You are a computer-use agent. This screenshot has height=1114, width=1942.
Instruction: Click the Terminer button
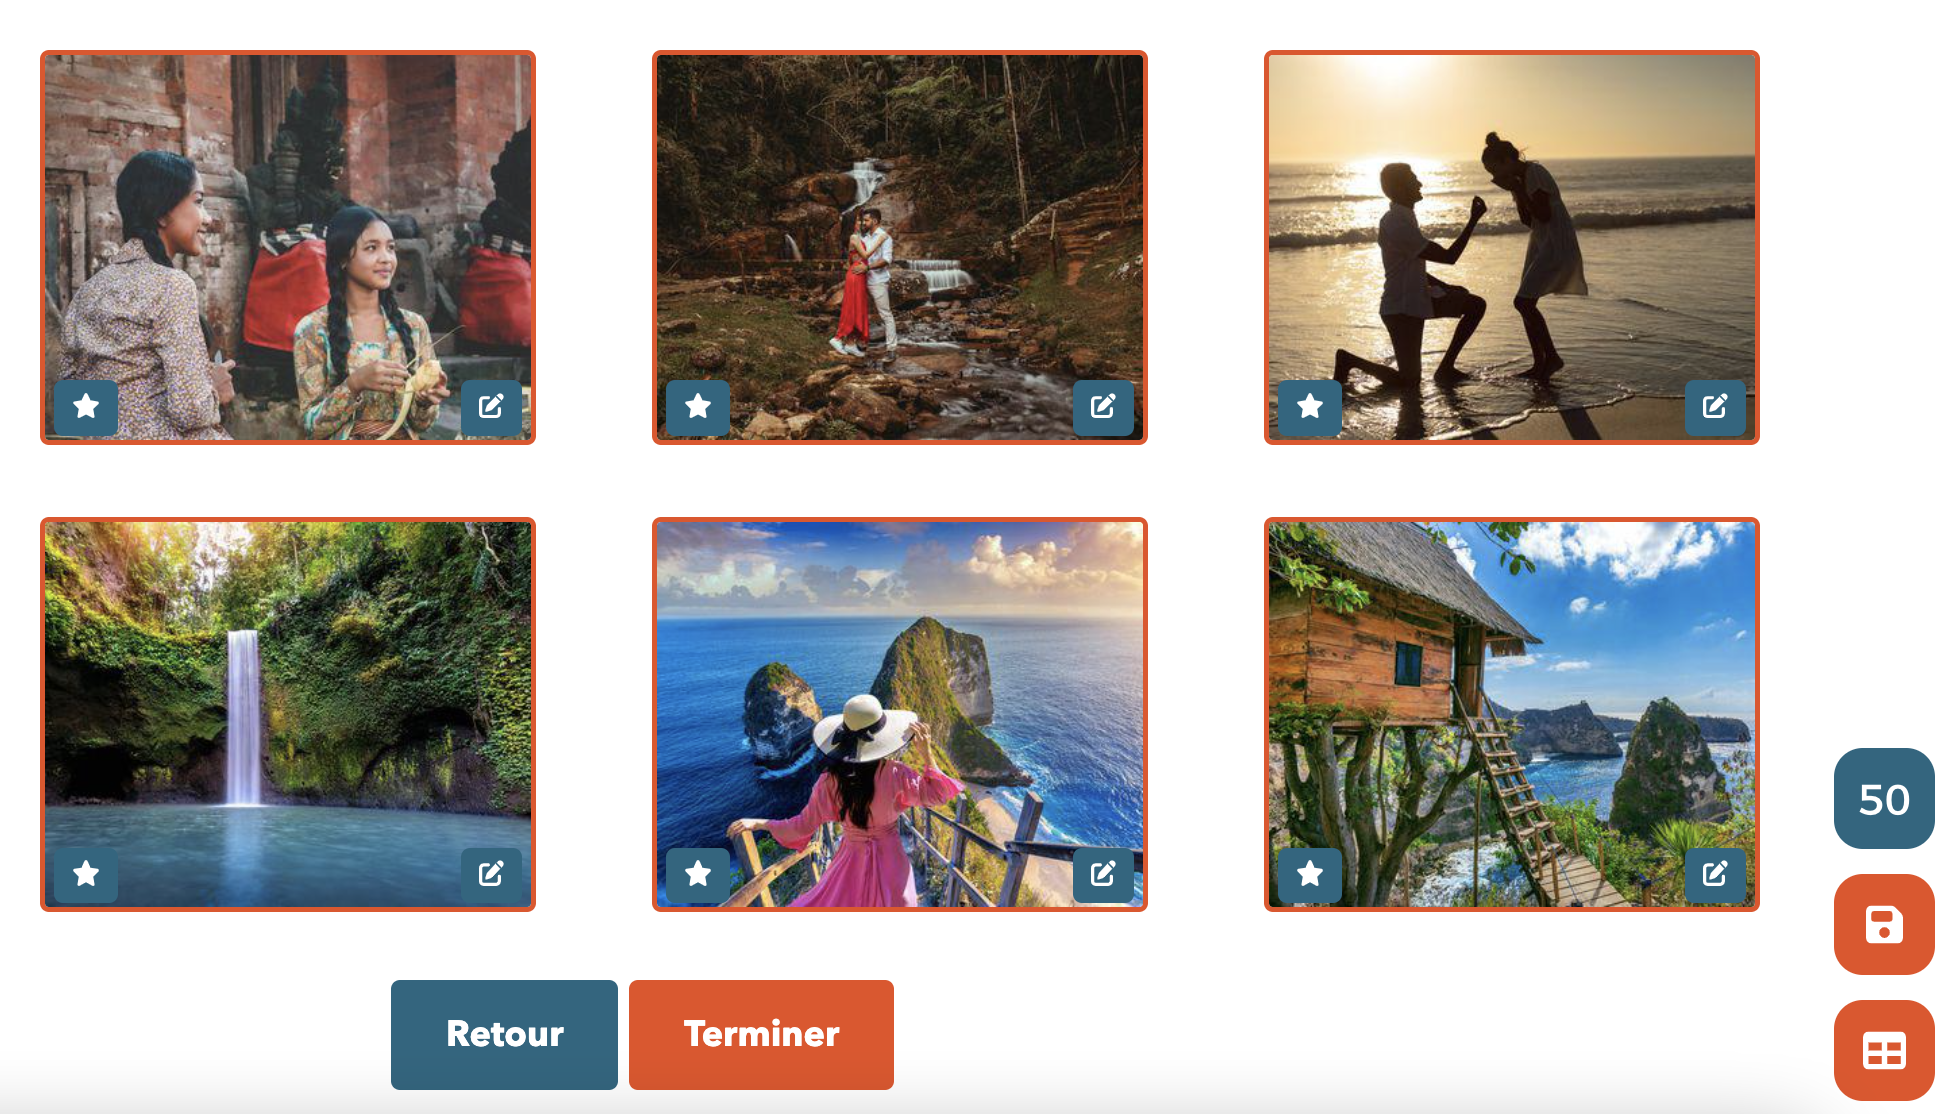click(x=761, y=1034)
